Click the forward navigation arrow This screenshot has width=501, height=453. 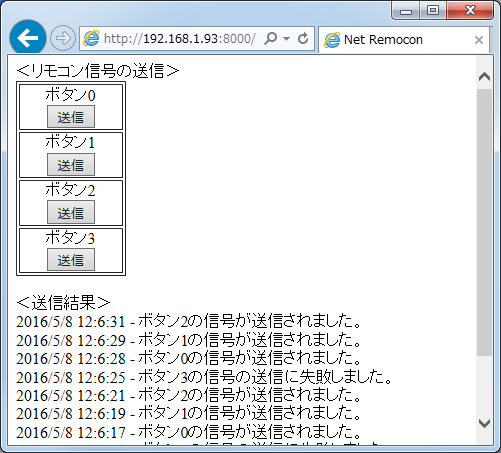tap(63, 38)
